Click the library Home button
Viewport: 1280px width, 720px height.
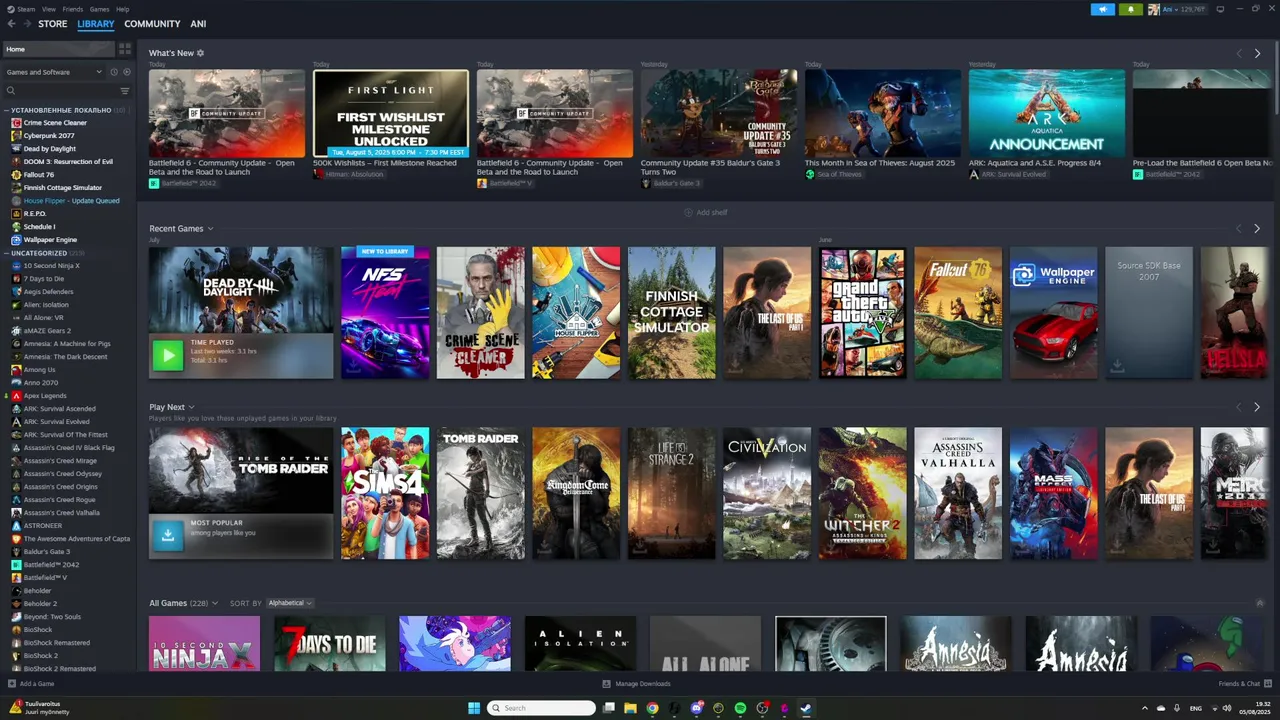[58, 49]
